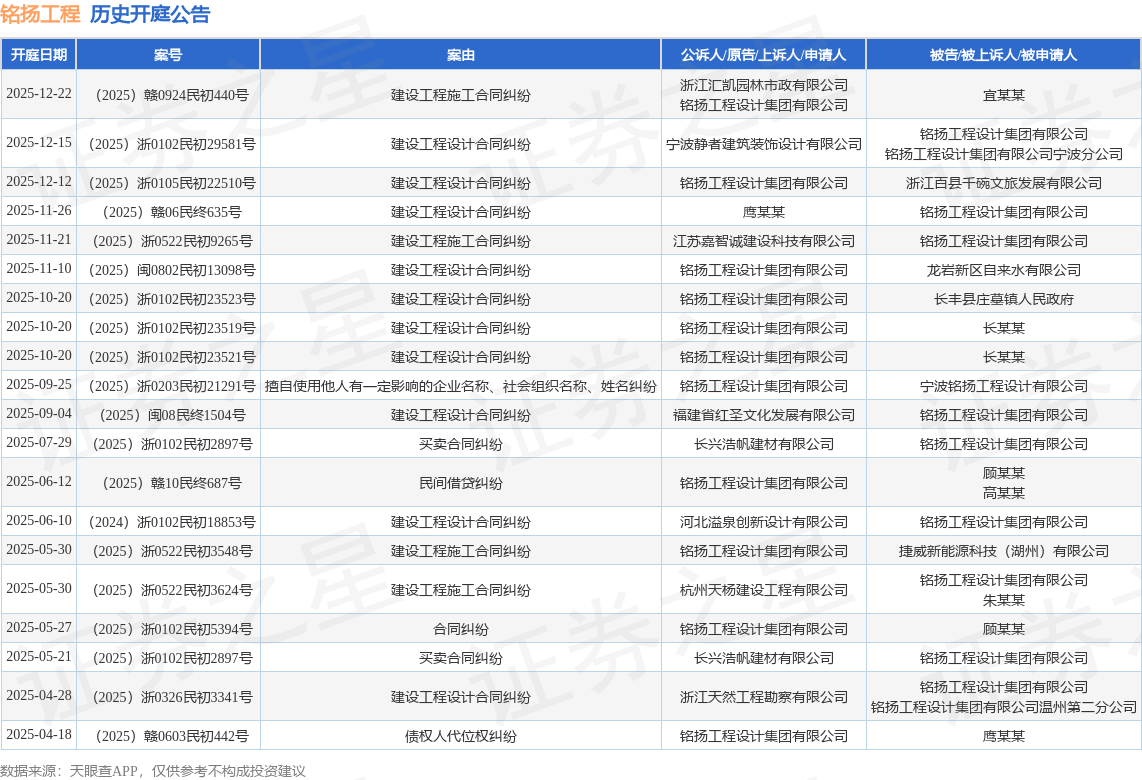Click plaintiff 鹰某某 in the 2025-11-26 row
Viewport: 1142px width, 780px height.
coord(763,212)
